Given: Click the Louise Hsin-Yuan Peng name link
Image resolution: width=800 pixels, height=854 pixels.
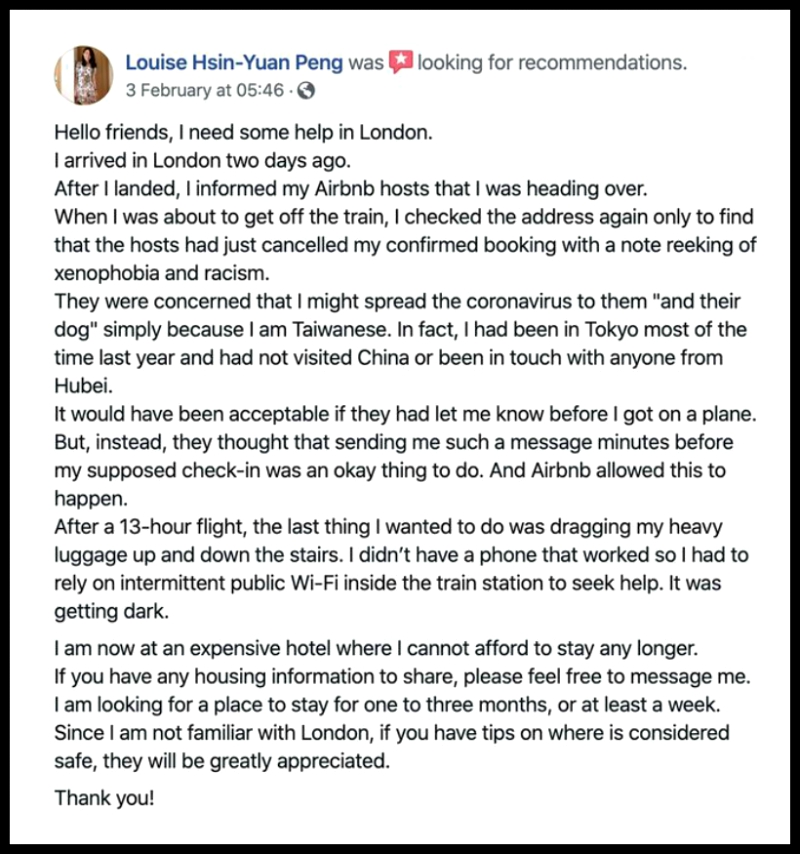Looking at the screenshot, I should coord(234,63).
